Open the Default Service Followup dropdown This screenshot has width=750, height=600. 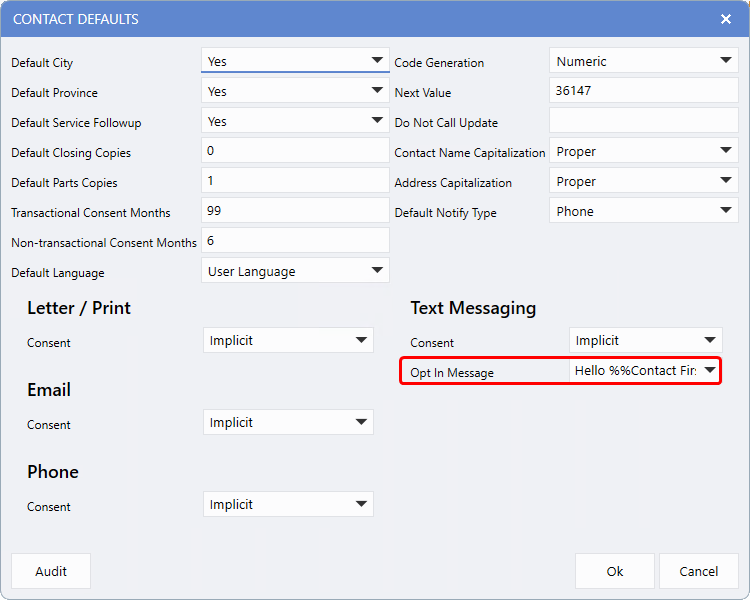pyautogui.click(x=294, y=121)
